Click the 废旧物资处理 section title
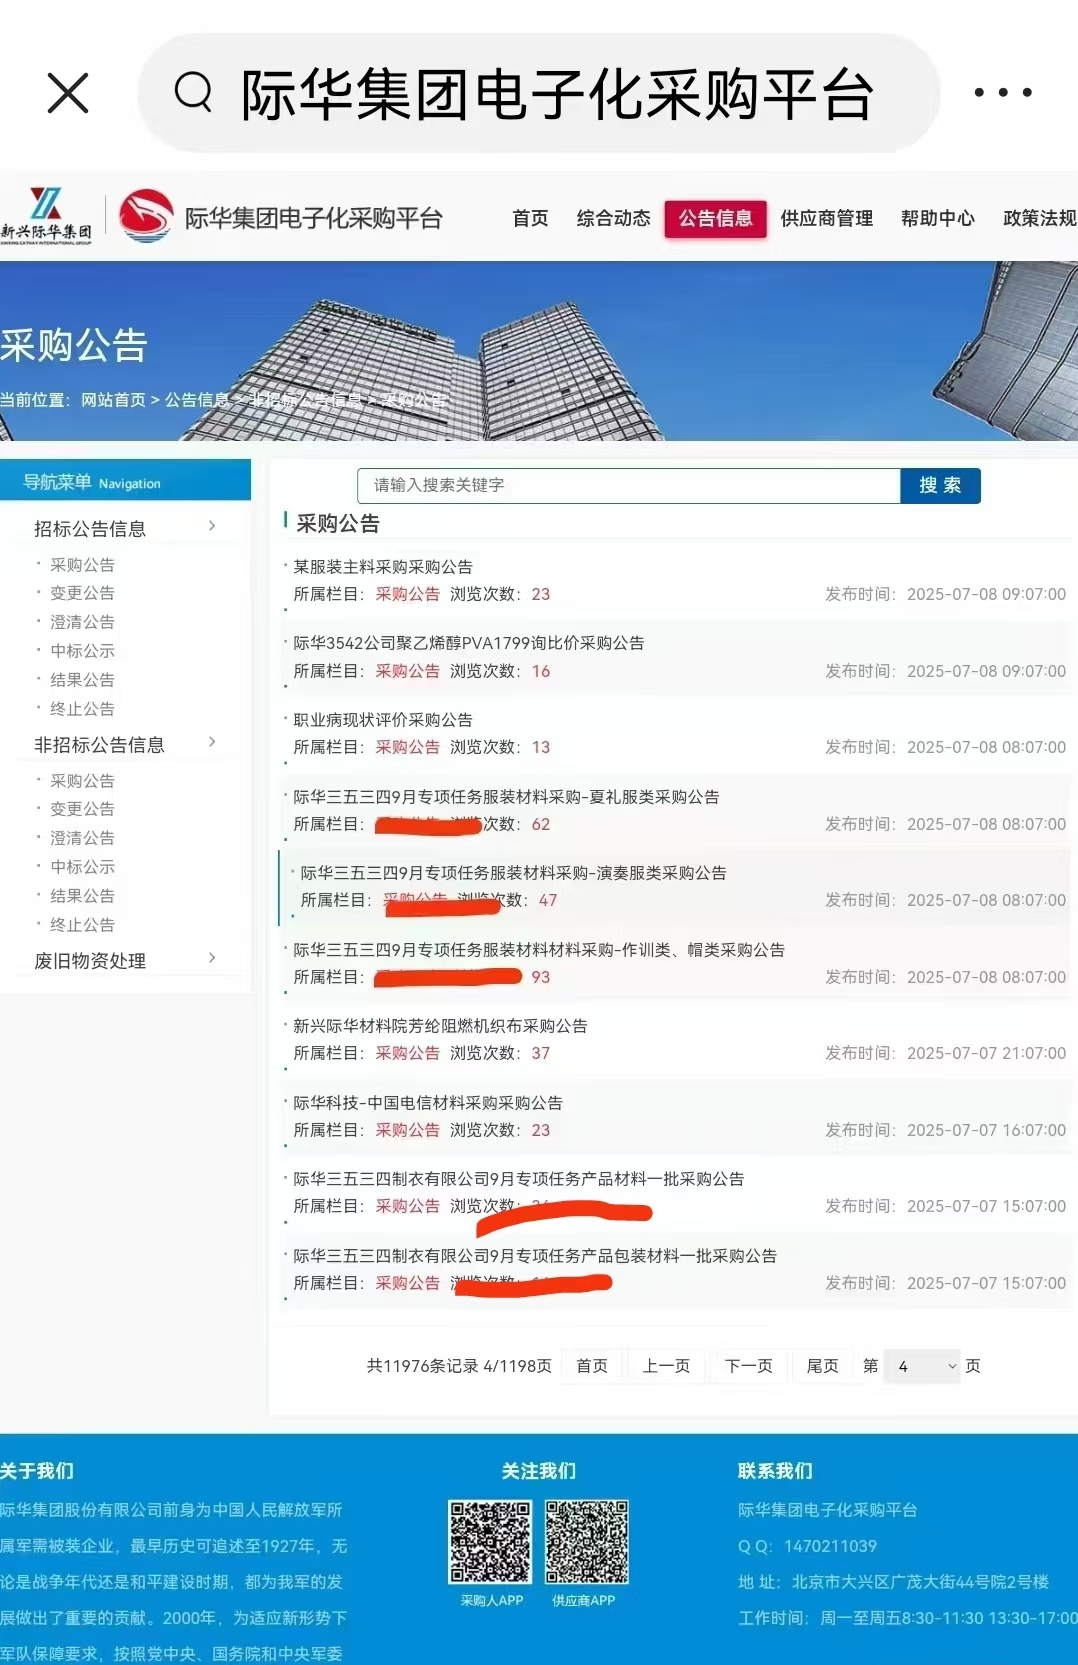This screenshot has width=1078, height=1665. pyautogui.click(x=90, y=960)
